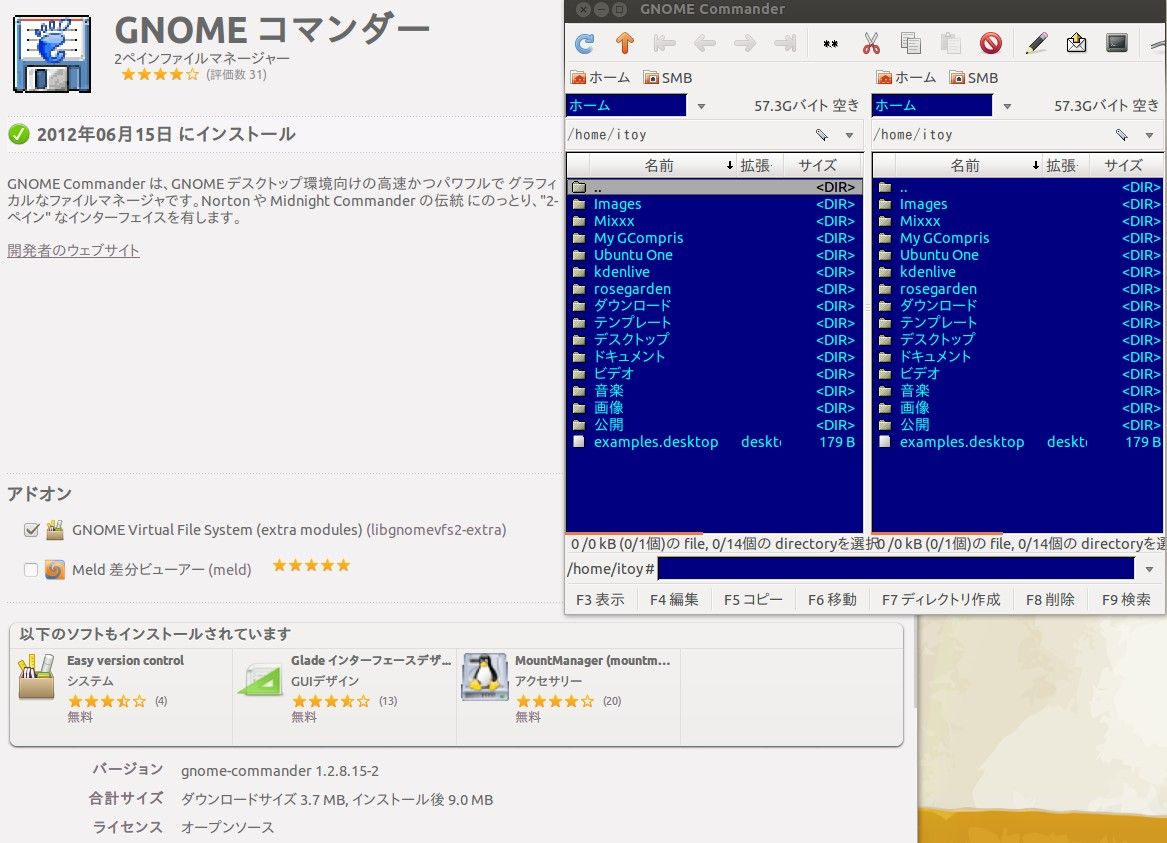Click the red Delete toolbar icon
Viewport: 1167px width, 843px height.
tap(991, 44)
